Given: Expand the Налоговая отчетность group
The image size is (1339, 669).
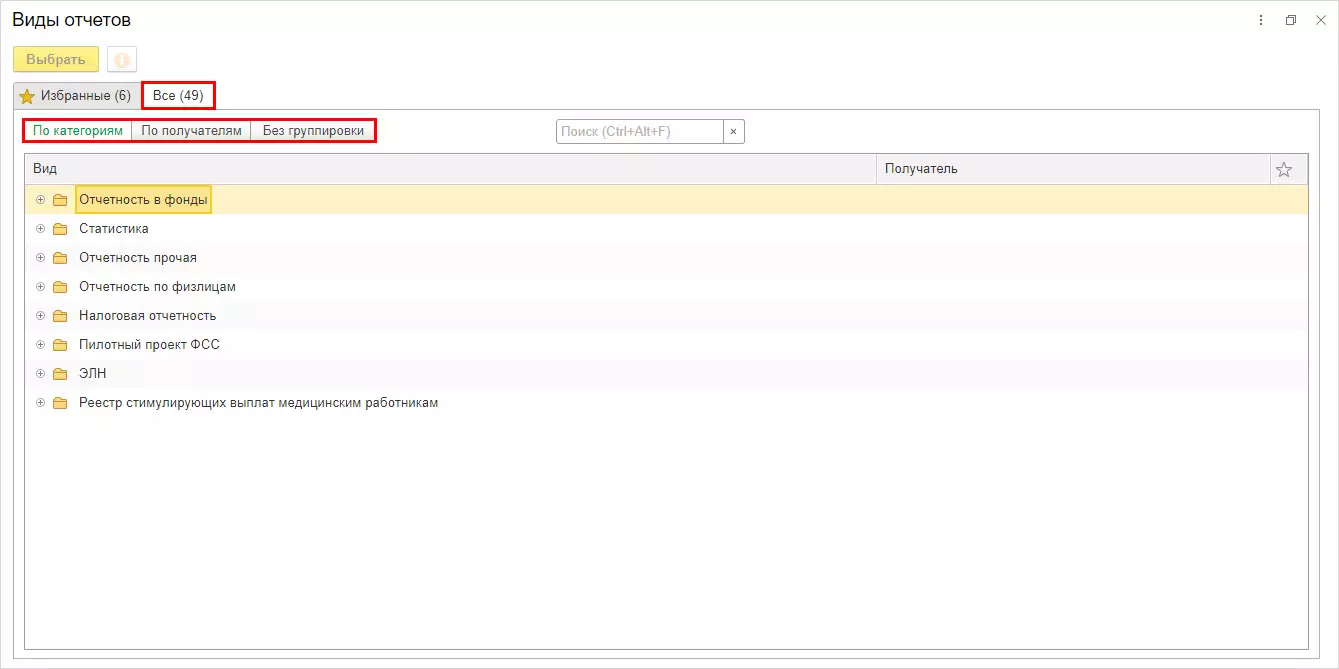Looking at the screenshot, I should [41, 316].
